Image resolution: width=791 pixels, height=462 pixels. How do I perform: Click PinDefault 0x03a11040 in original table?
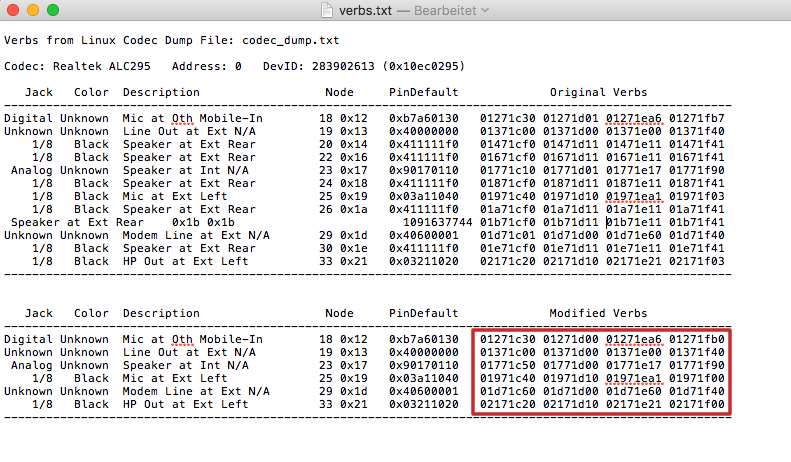(424, 196)
